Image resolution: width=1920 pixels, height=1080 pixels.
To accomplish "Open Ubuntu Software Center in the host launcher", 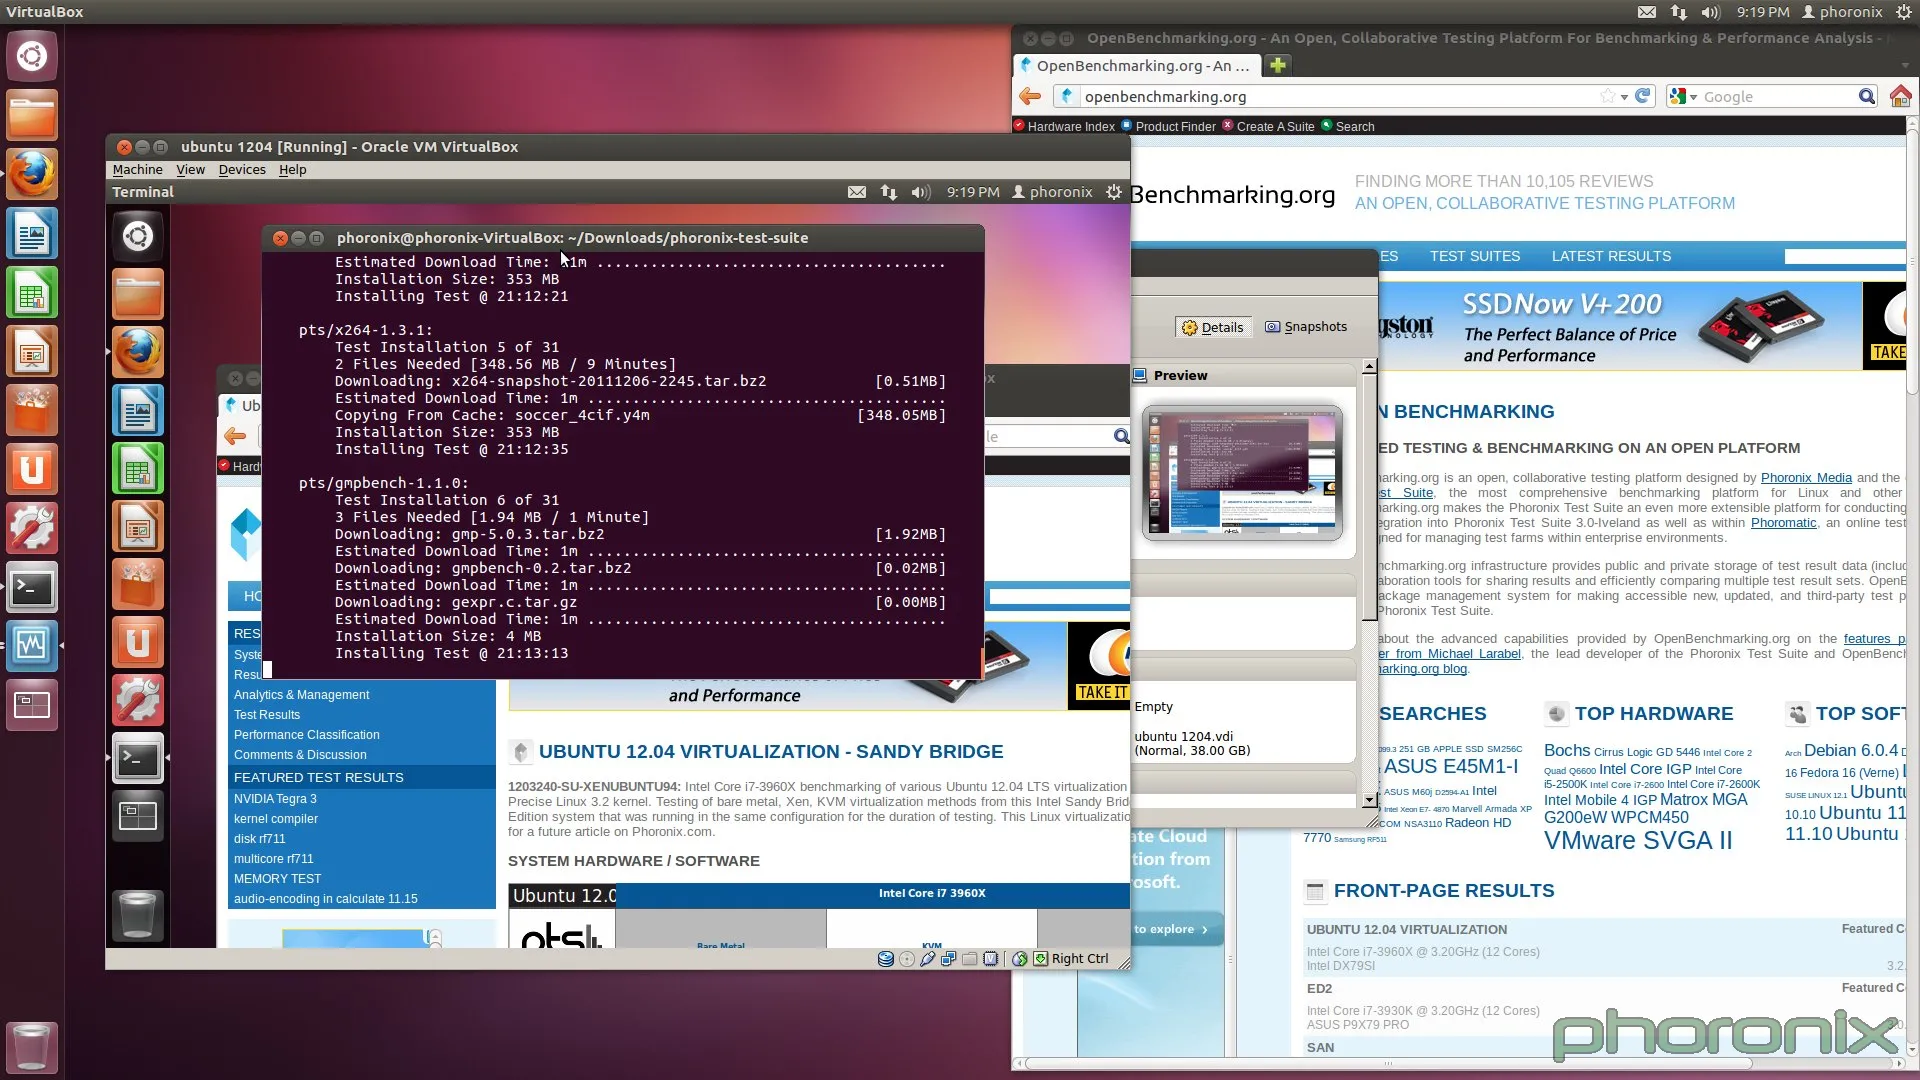I will 32,411.
